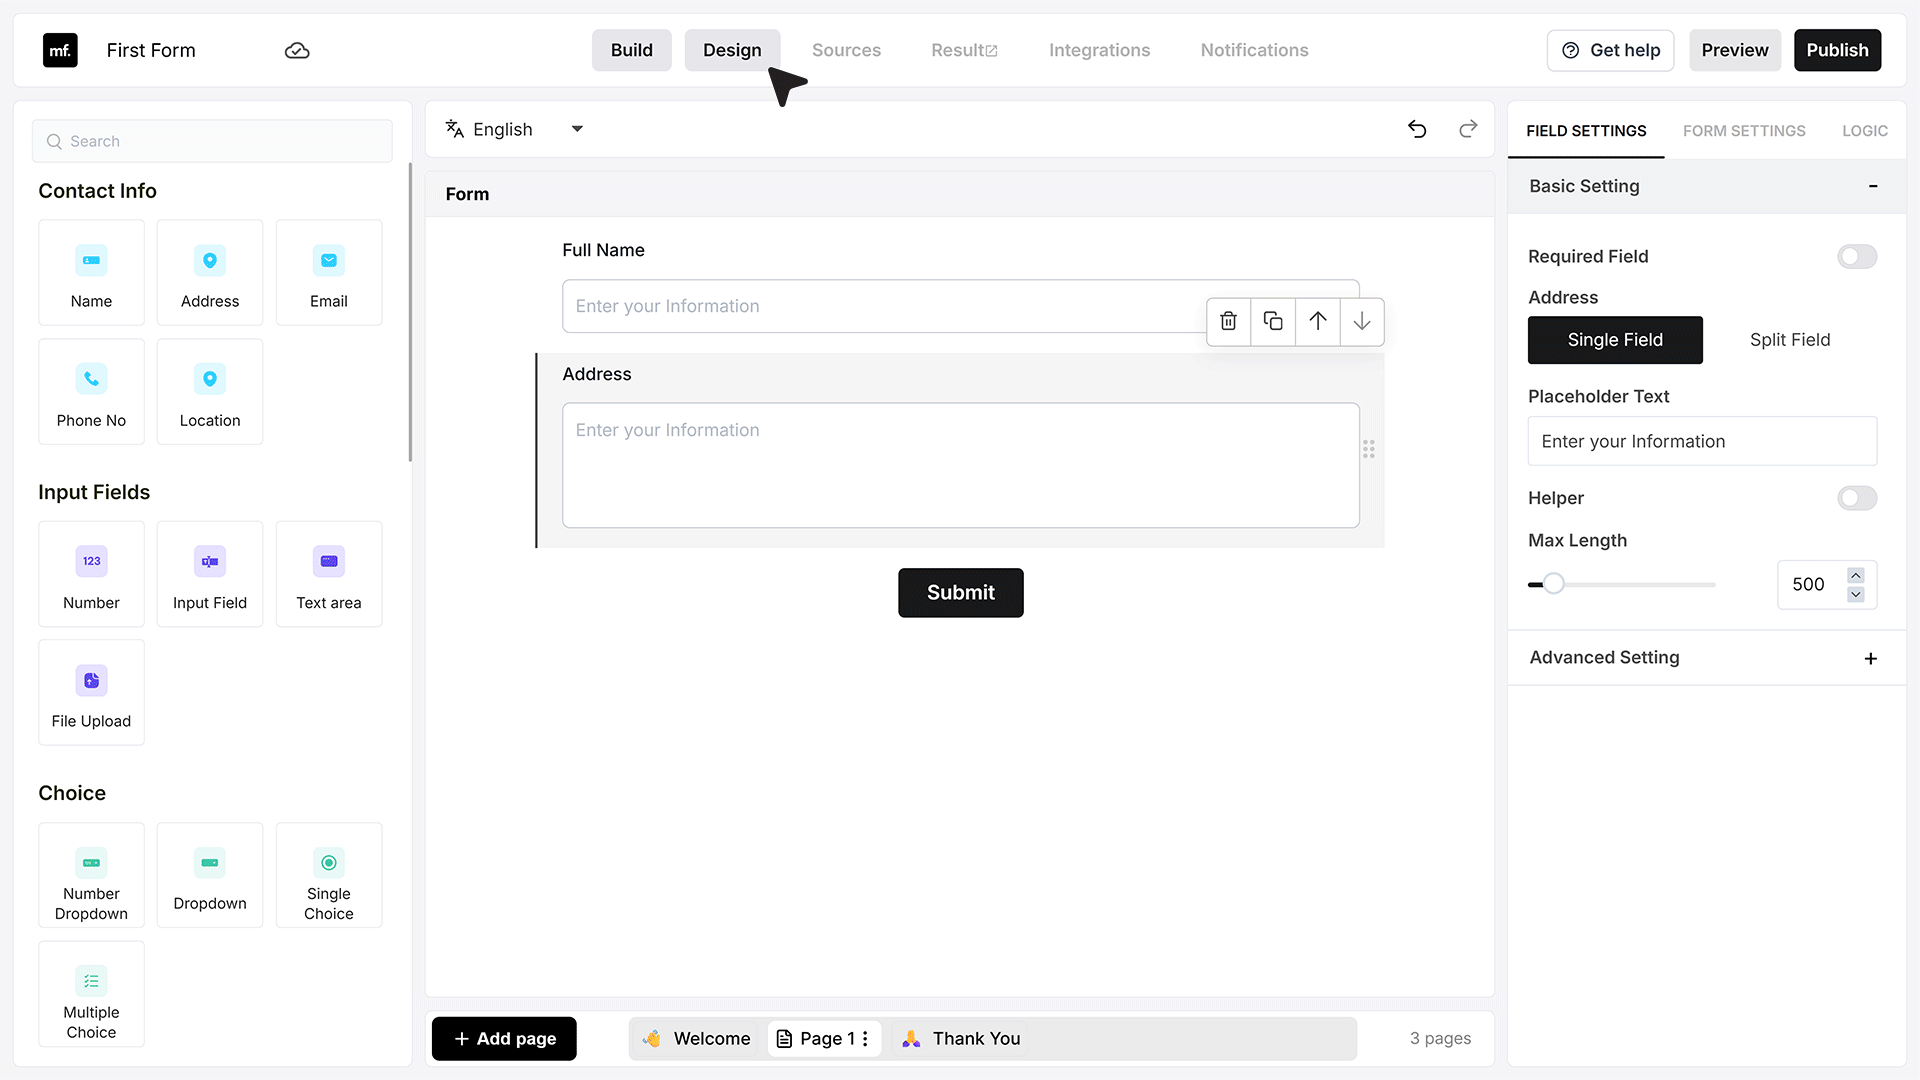The width and height of the screenshot is (1920, 1080).
Task: Increase Max Length with up stepper
Action: point(1856,575)
